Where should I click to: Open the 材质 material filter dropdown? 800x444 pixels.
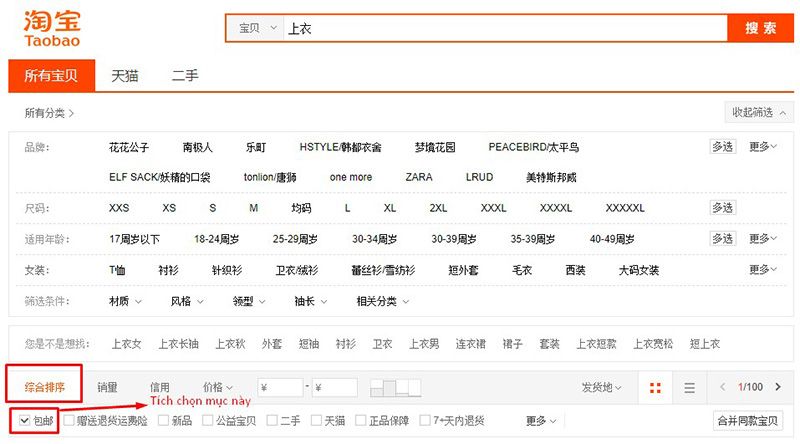(x=125, y=301)
